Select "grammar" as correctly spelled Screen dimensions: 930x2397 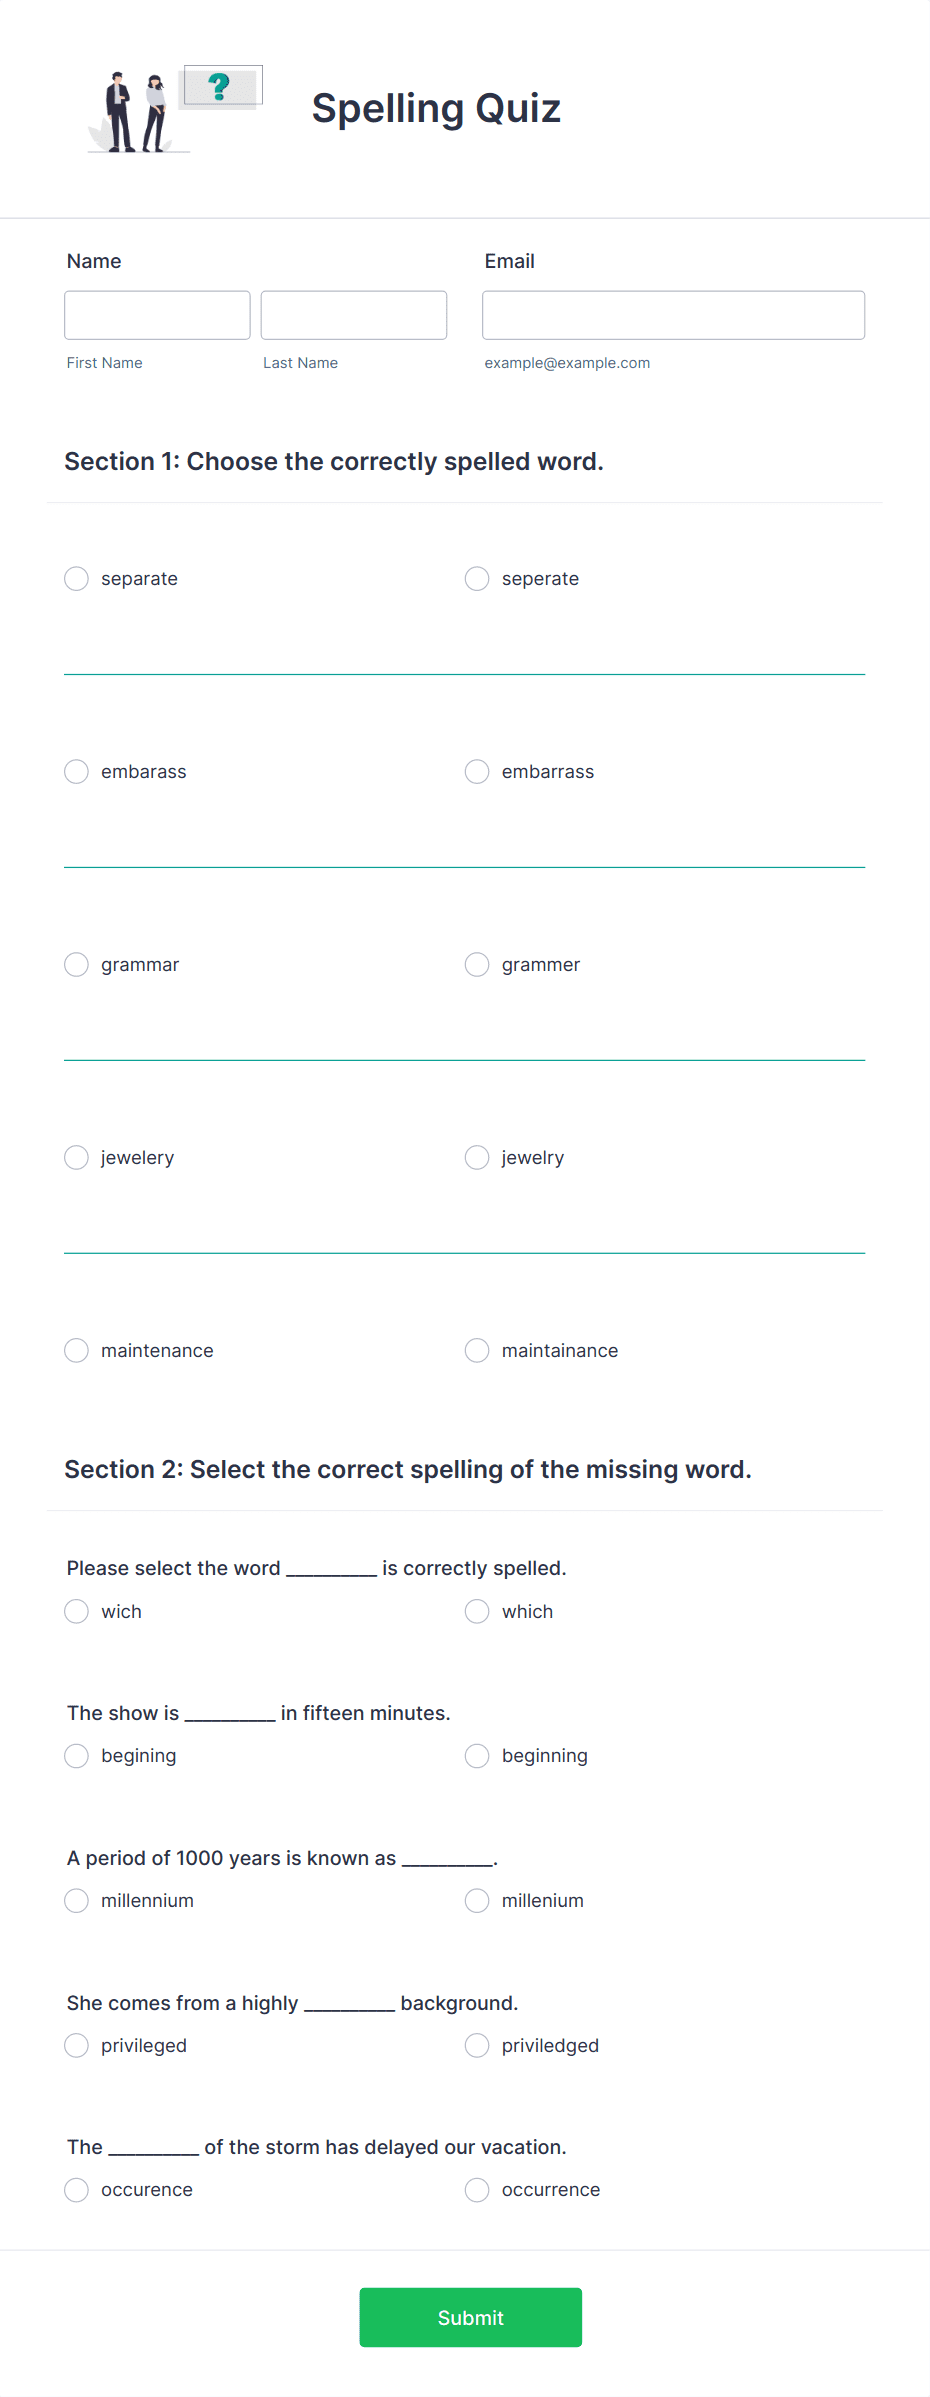point(77,964)
